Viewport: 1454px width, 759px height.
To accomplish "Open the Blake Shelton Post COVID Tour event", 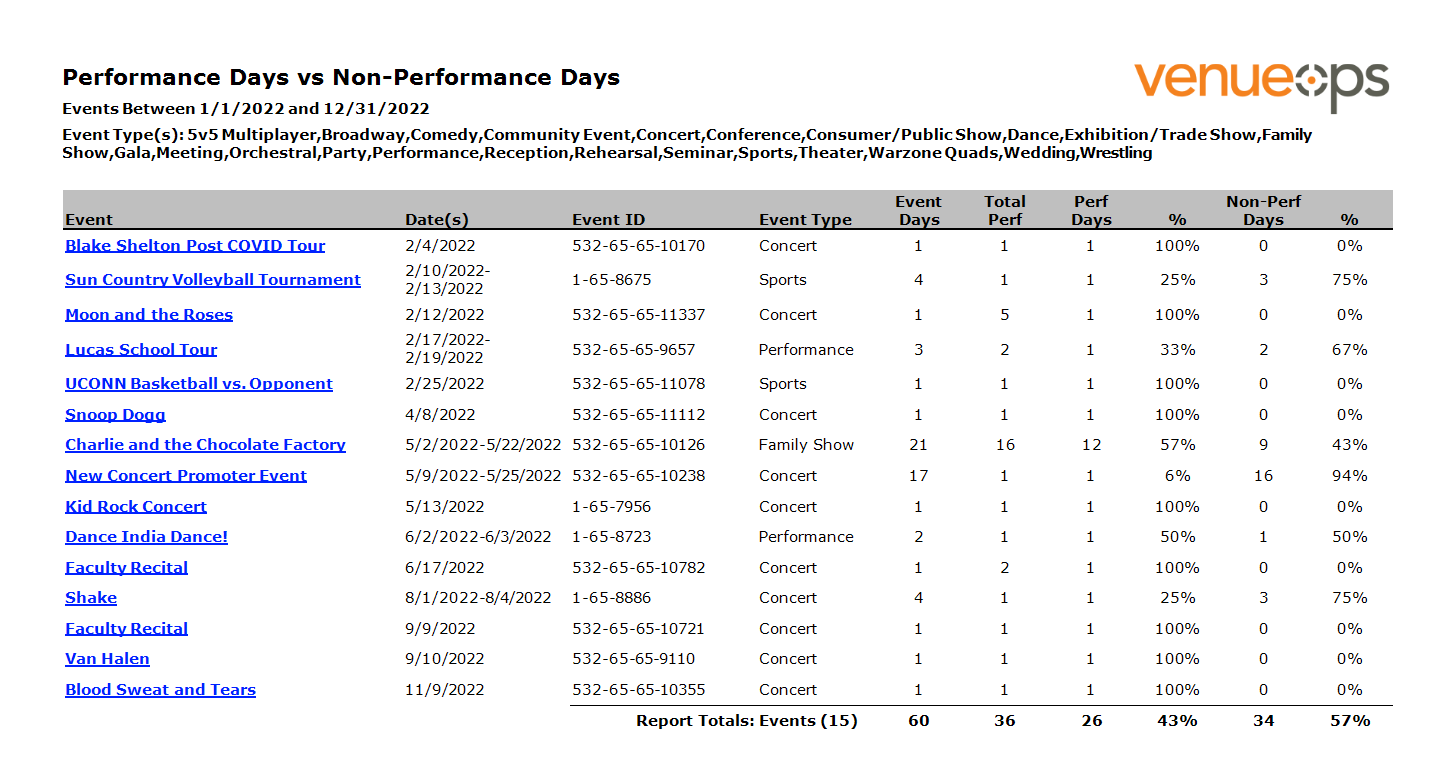I will click(195, 246).
